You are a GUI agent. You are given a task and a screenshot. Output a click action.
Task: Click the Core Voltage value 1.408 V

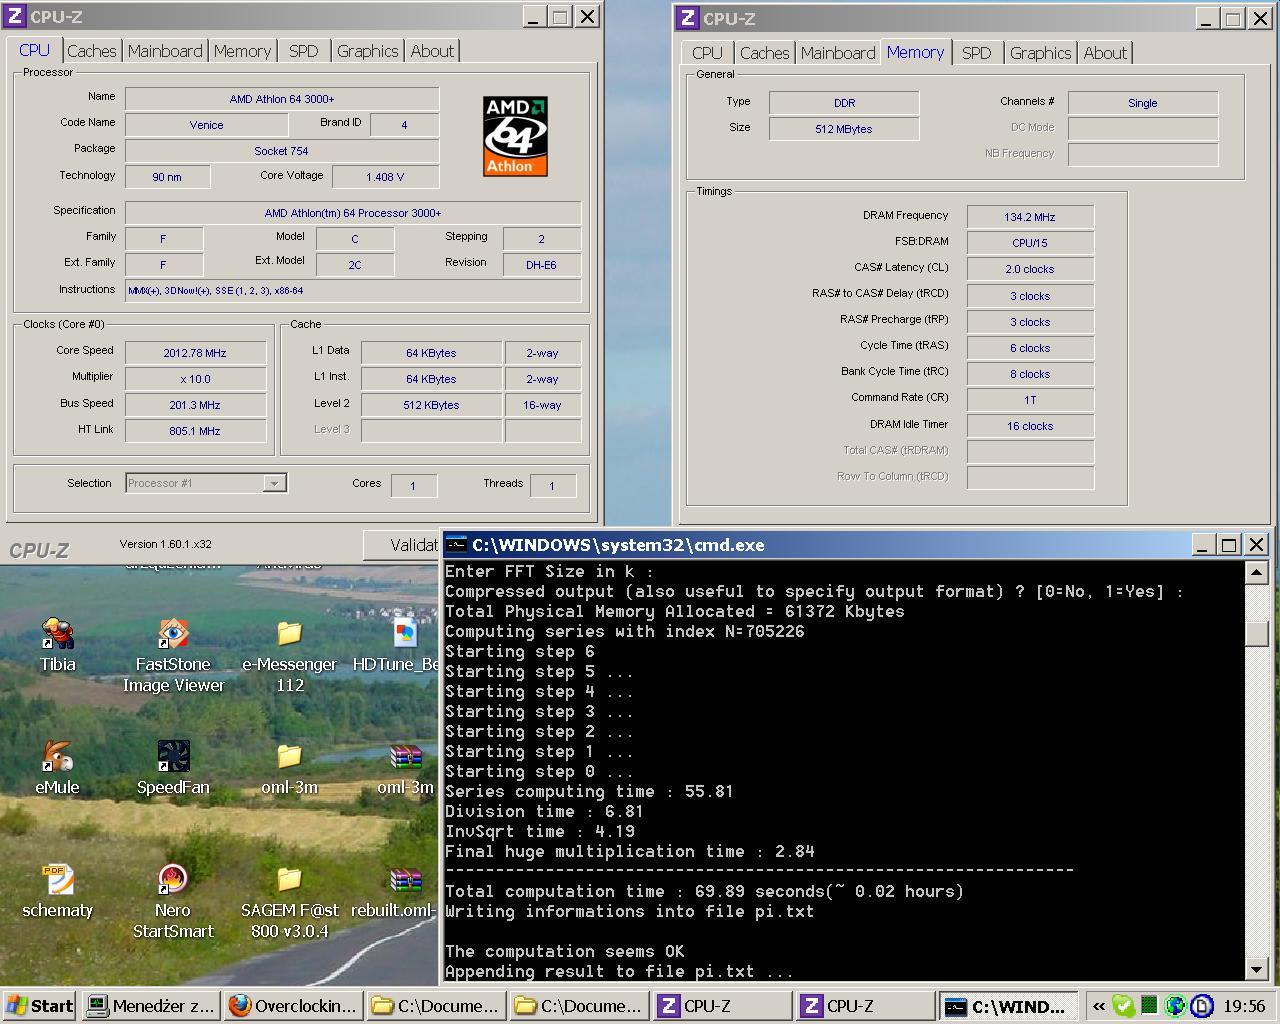tap(385, 177)
